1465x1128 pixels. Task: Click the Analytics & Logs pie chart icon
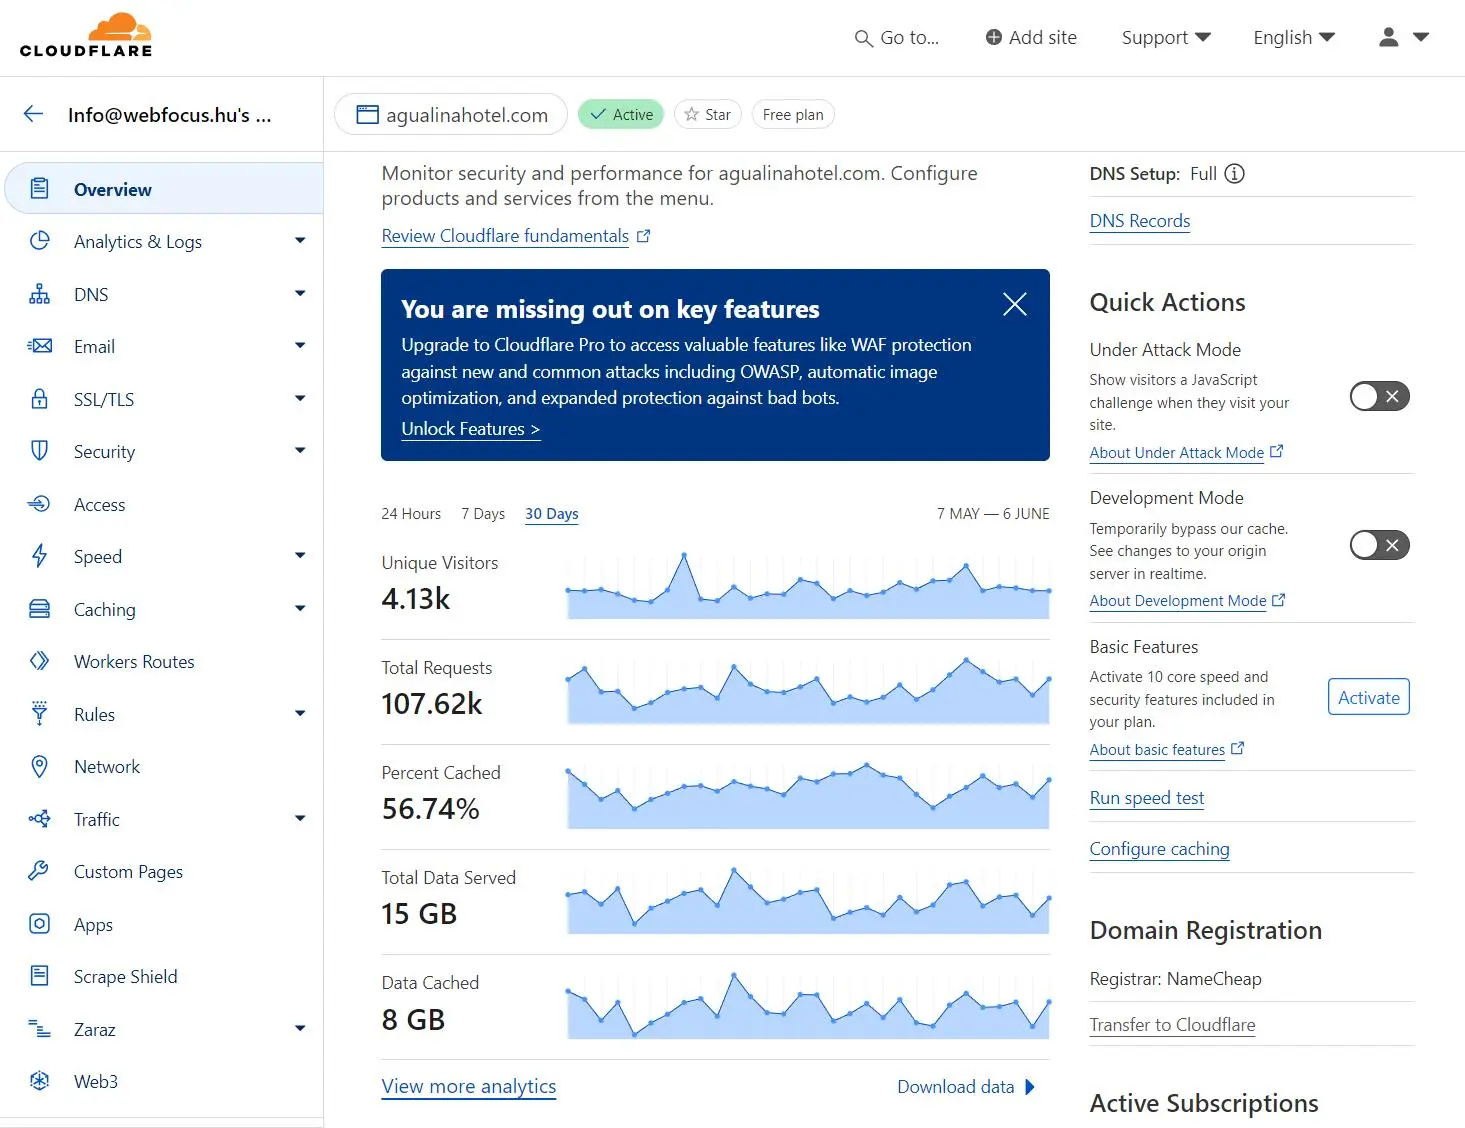pos(39,241)
